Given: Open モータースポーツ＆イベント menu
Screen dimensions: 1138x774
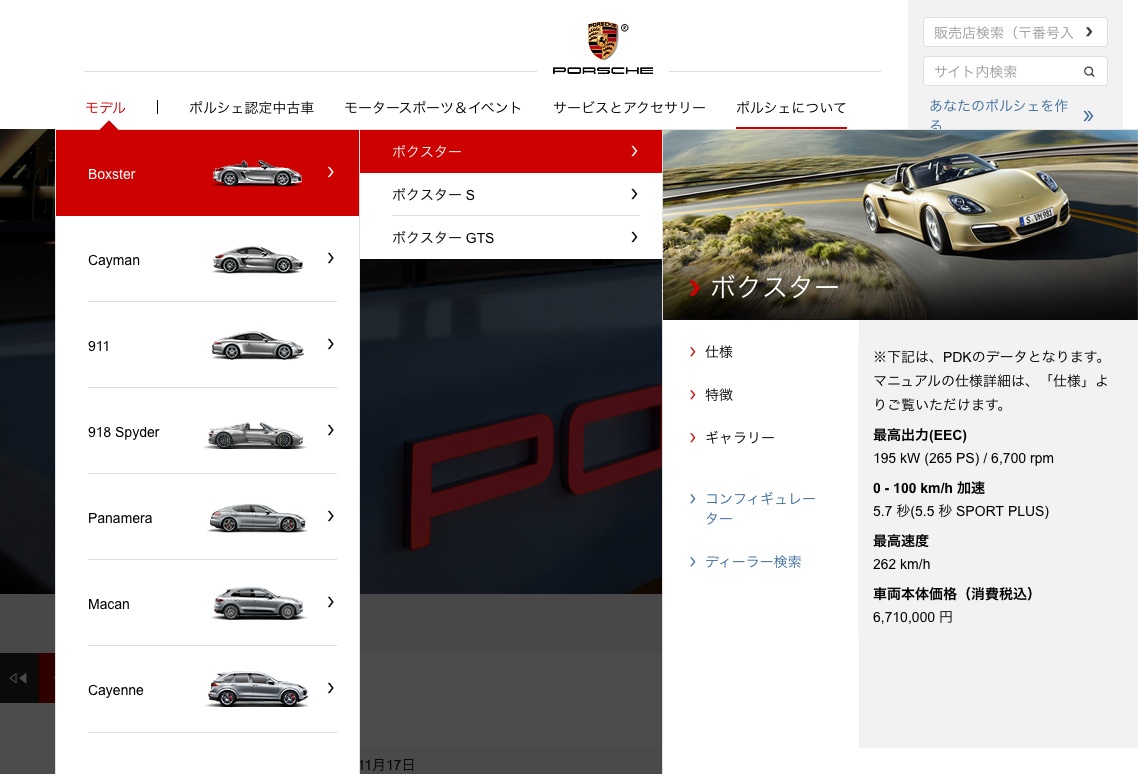Looking at the screenshot, I should click(433, 107).
